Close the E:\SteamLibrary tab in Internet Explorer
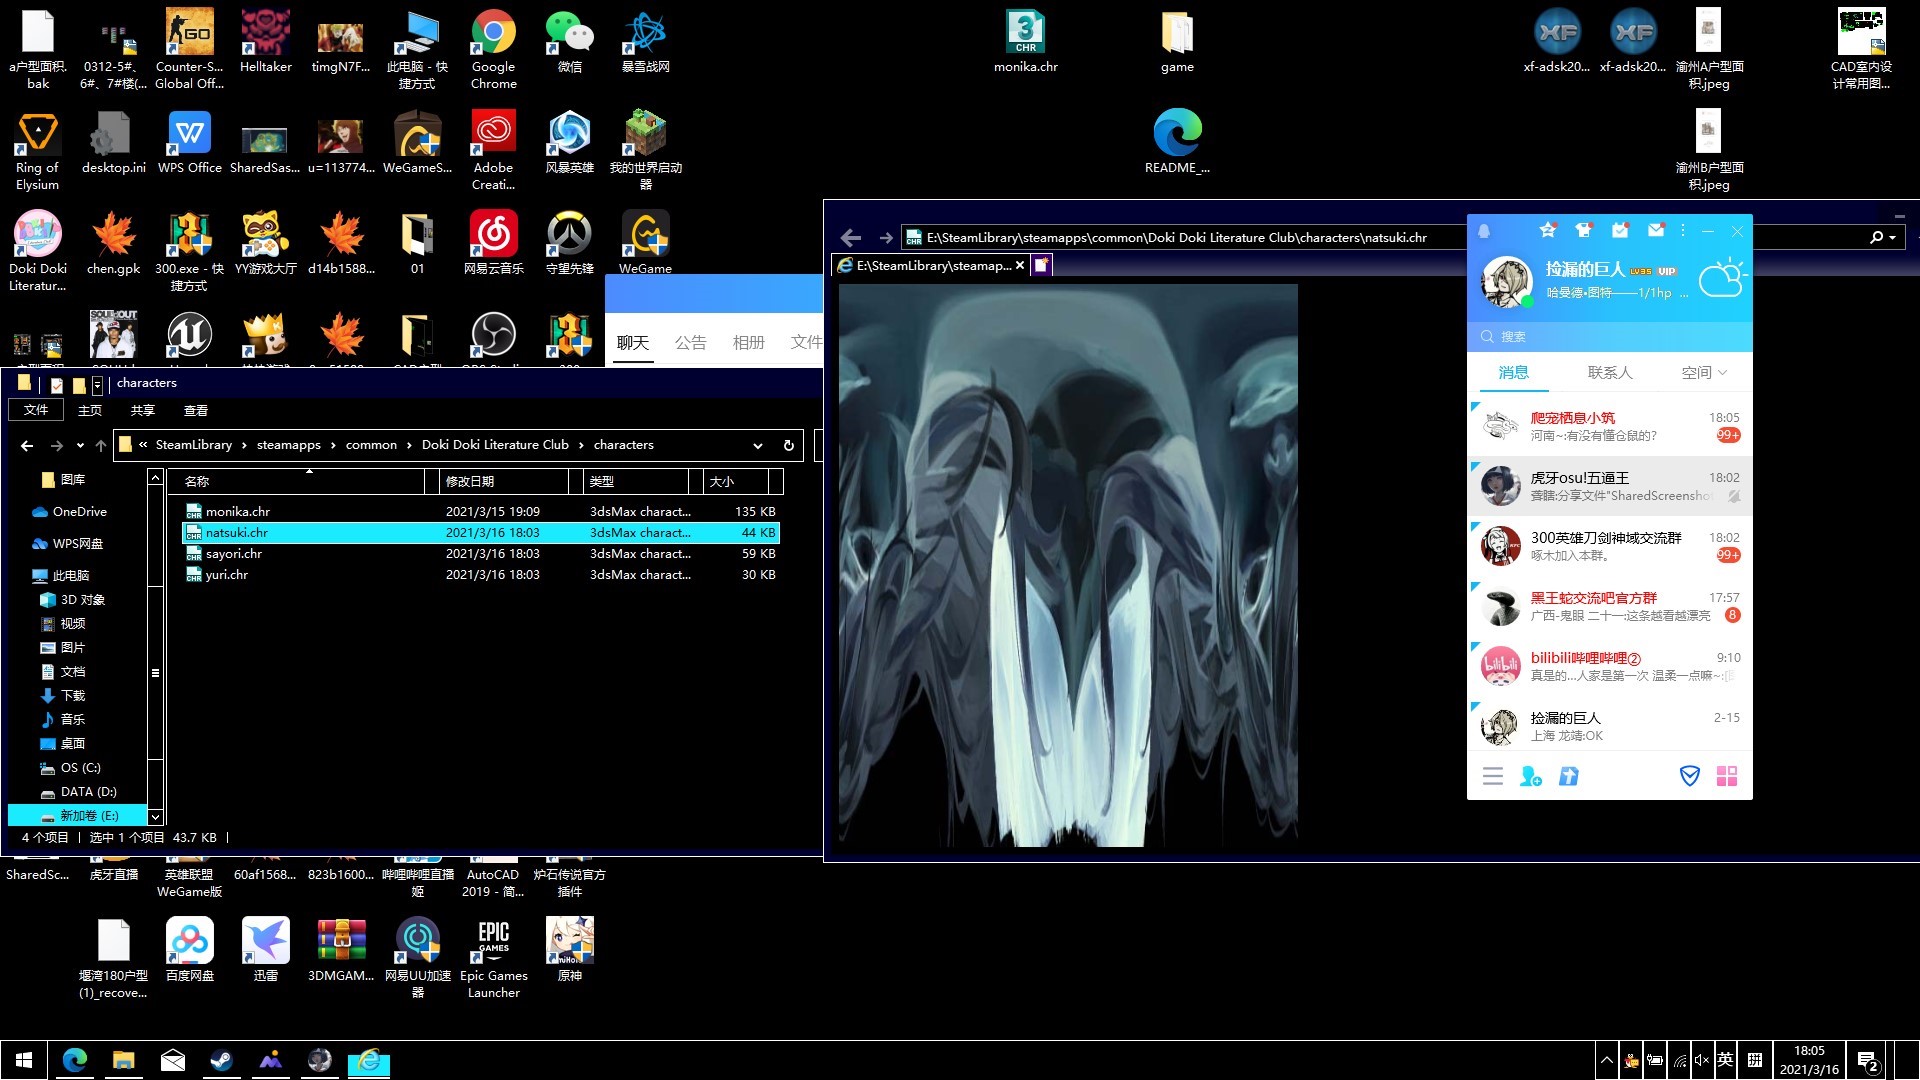 coord(1020,265)
